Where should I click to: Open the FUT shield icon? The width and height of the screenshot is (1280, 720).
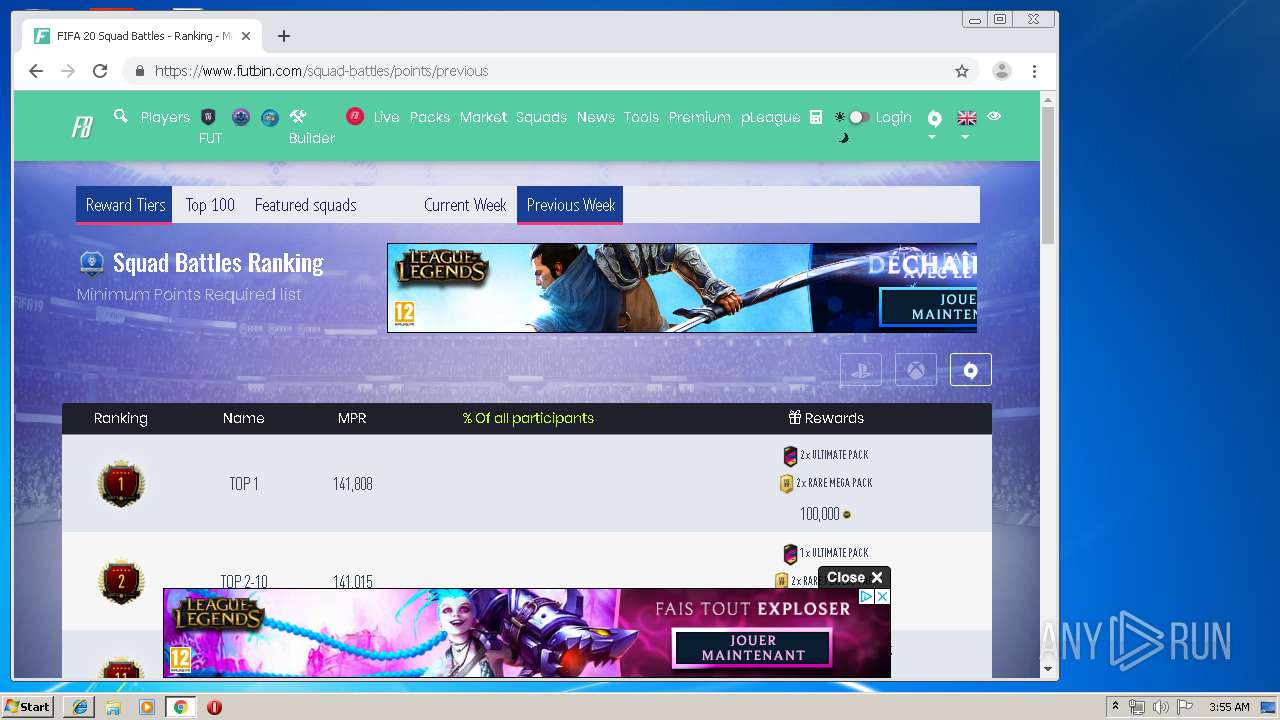tap(209, 117)
